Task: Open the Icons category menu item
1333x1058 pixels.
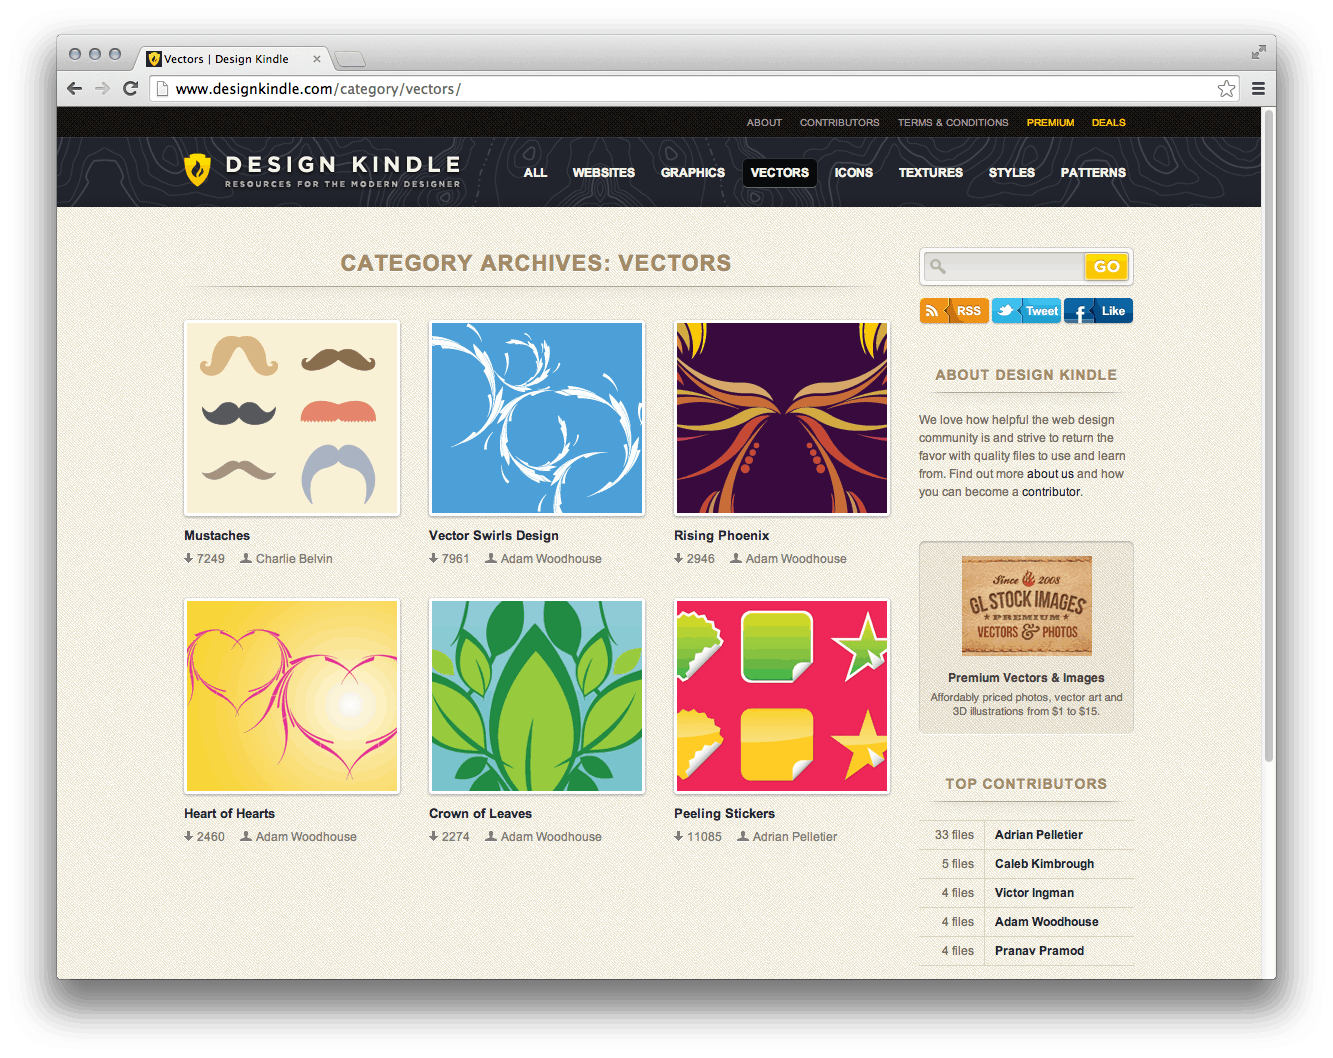Action: (853, 173)
